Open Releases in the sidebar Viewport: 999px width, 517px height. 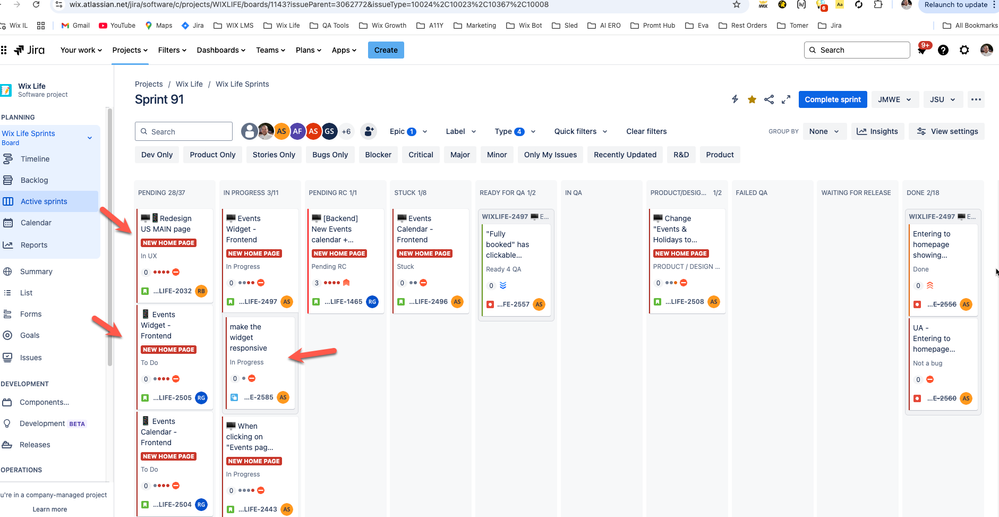coord(34,445)
